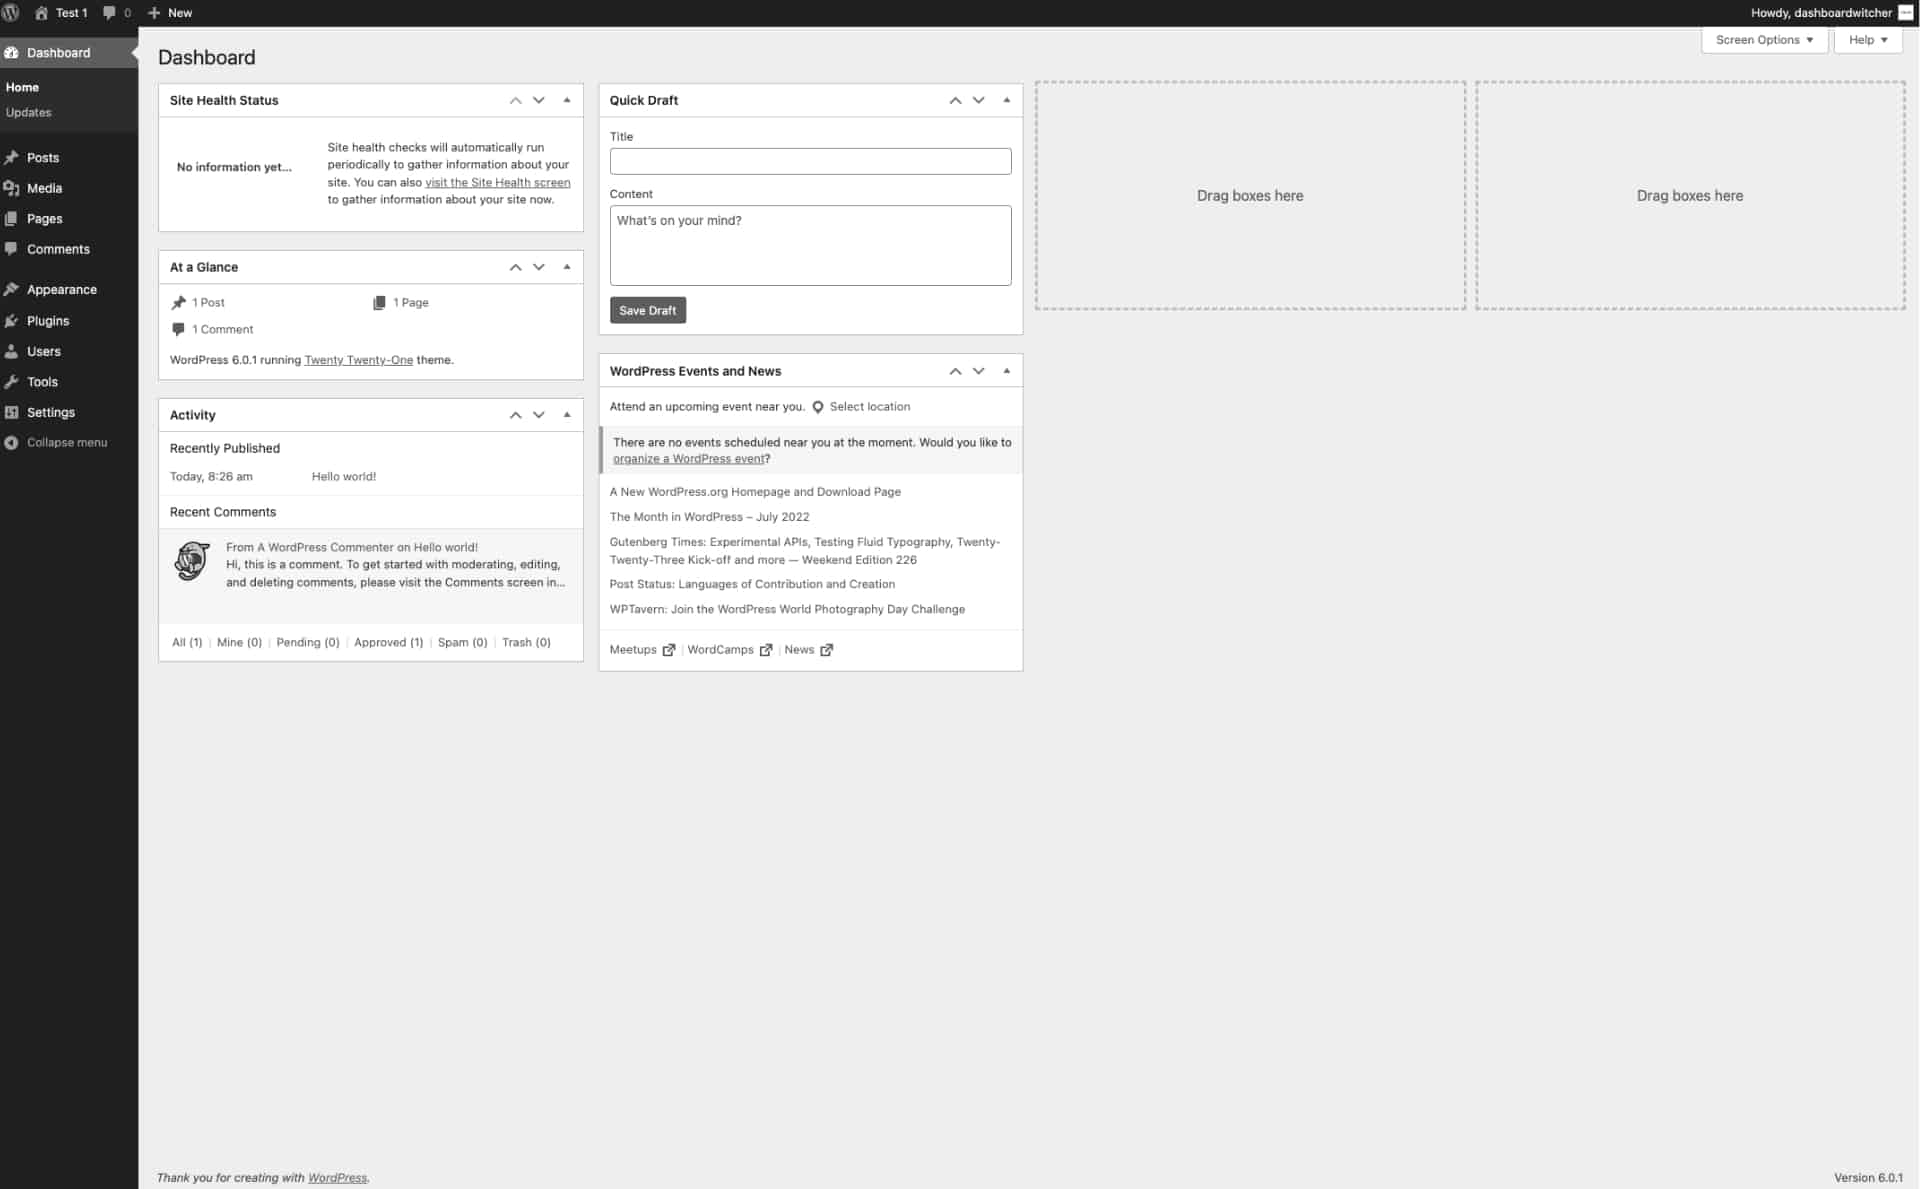
Task: Click the Quick Draft title input field
Action: 811,162
